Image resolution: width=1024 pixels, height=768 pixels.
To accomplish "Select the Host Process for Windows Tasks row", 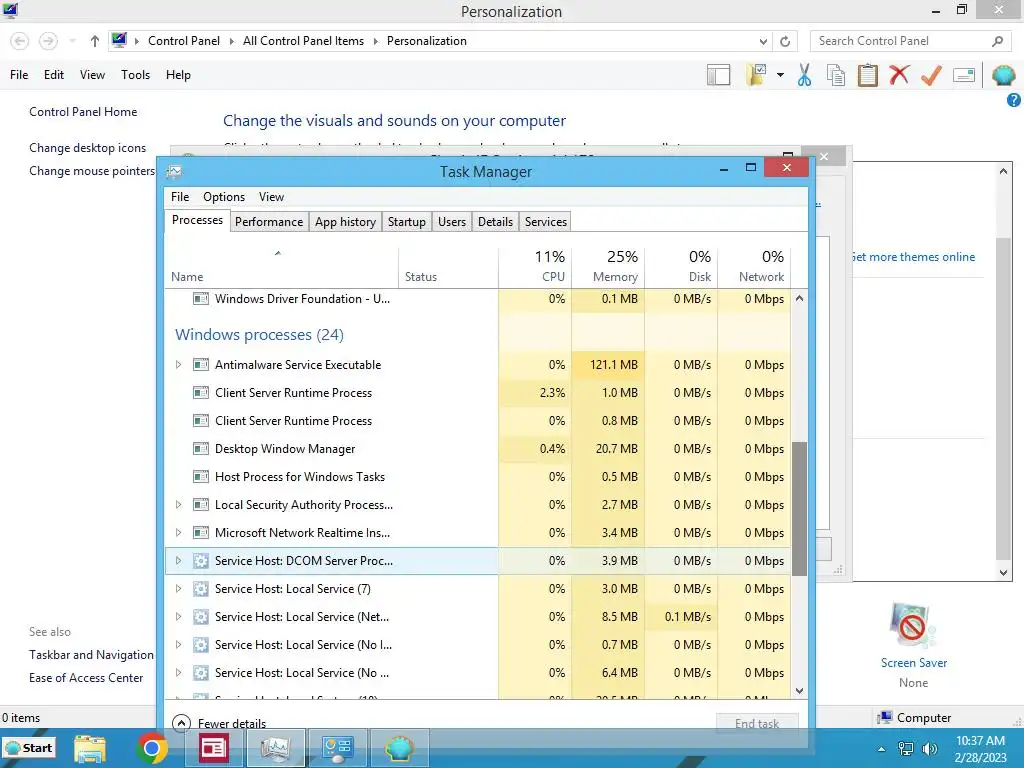I will click(477, 477).
